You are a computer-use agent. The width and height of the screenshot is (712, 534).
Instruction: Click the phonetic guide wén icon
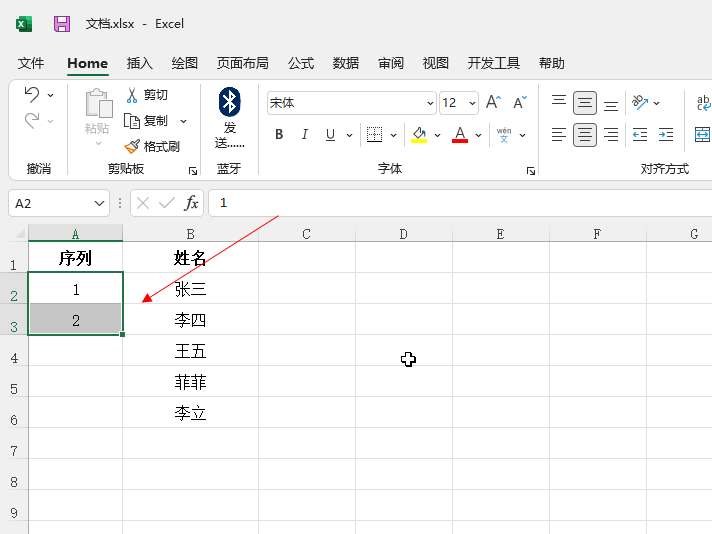pyautogui.click(x=504, y=135)
